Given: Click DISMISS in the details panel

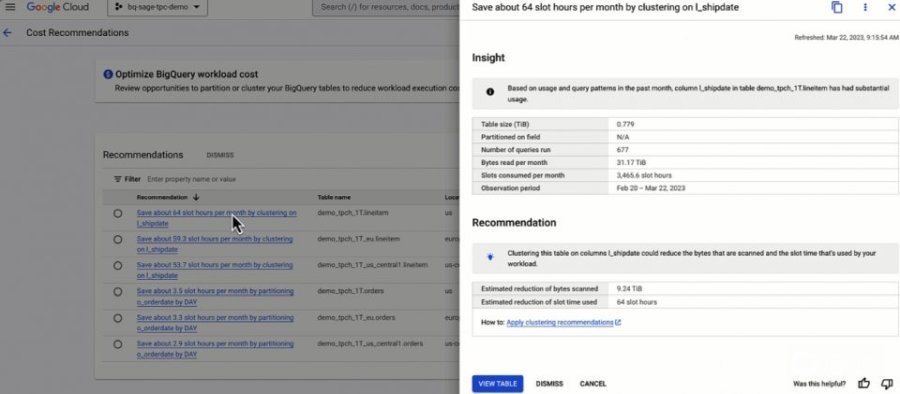Looking at the screenshot, I should click(x=549, y=384).
